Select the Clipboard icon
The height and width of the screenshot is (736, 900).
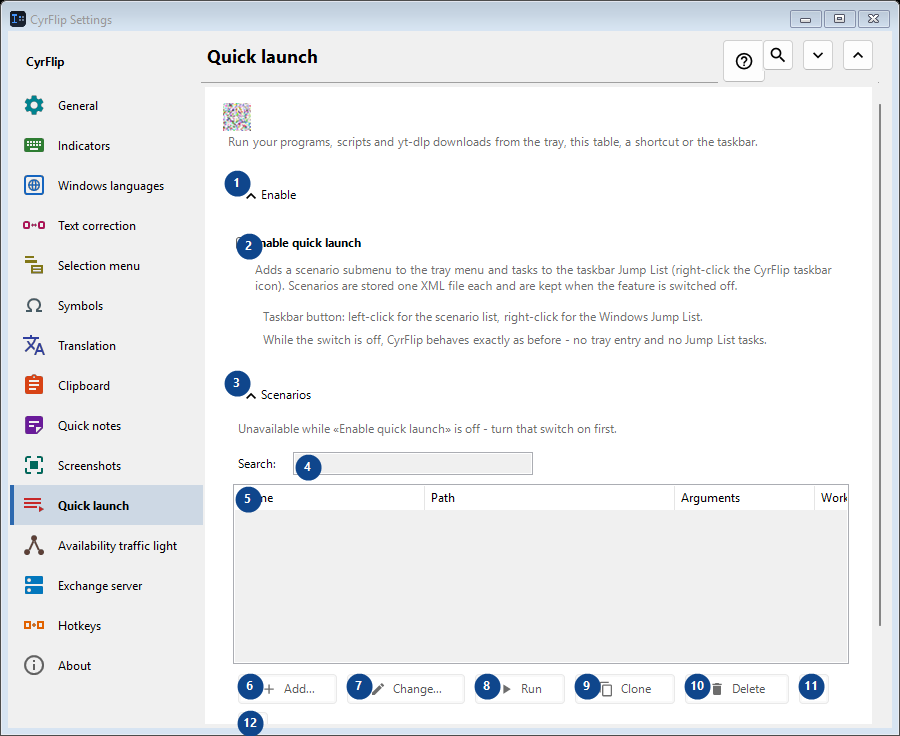click(34, 385)
